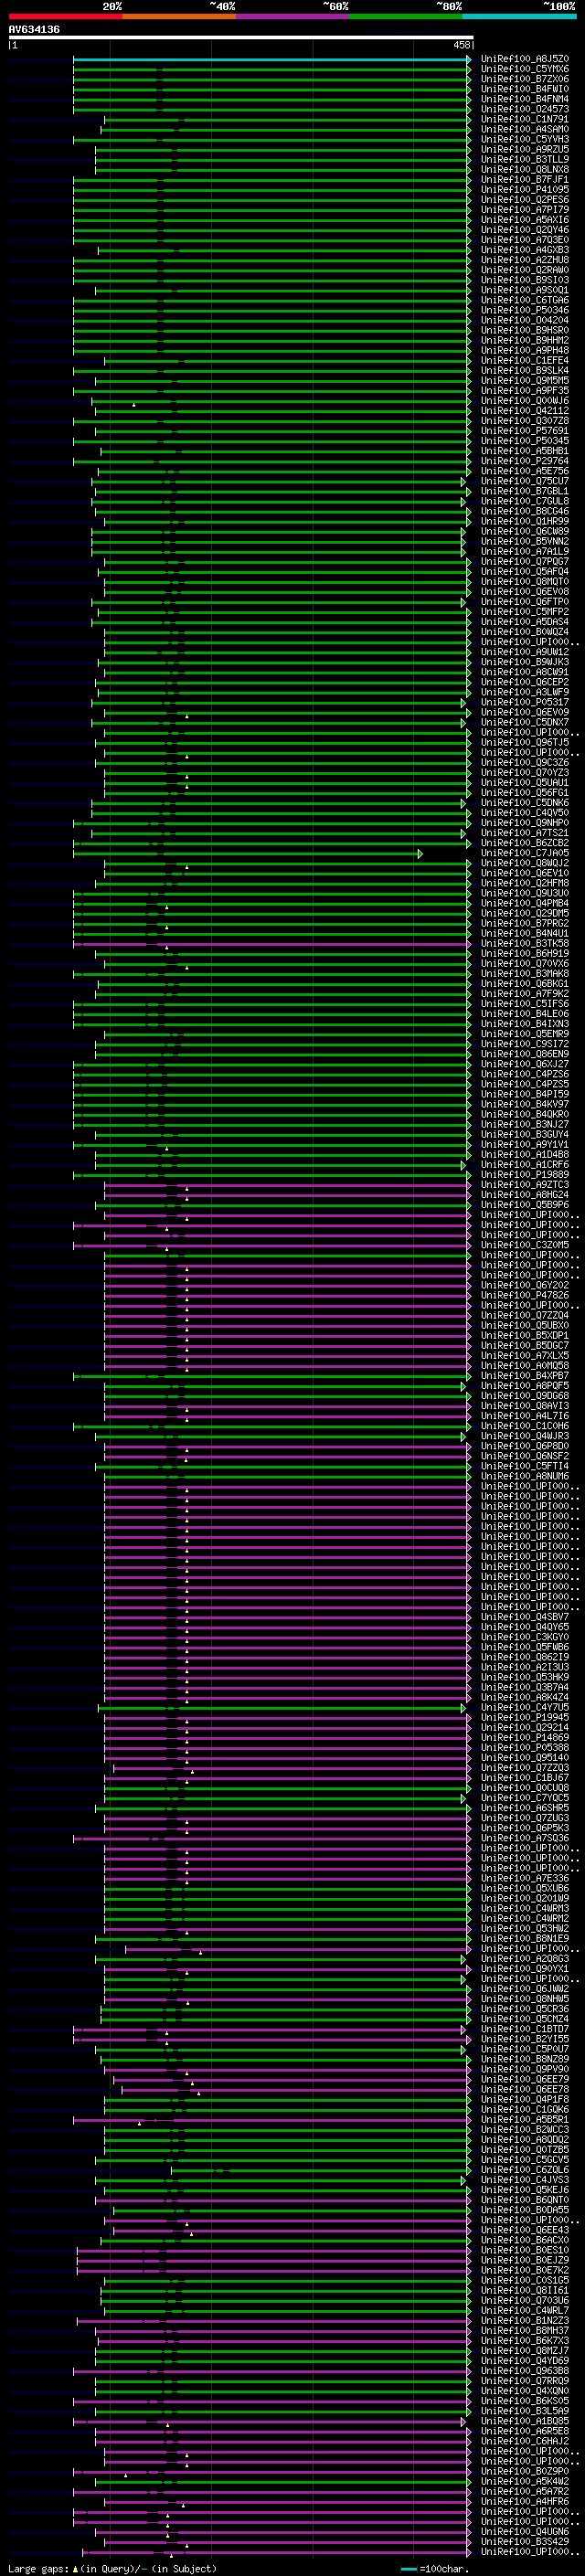Click the orange ~40% identity legend segment

pos(179,16)
